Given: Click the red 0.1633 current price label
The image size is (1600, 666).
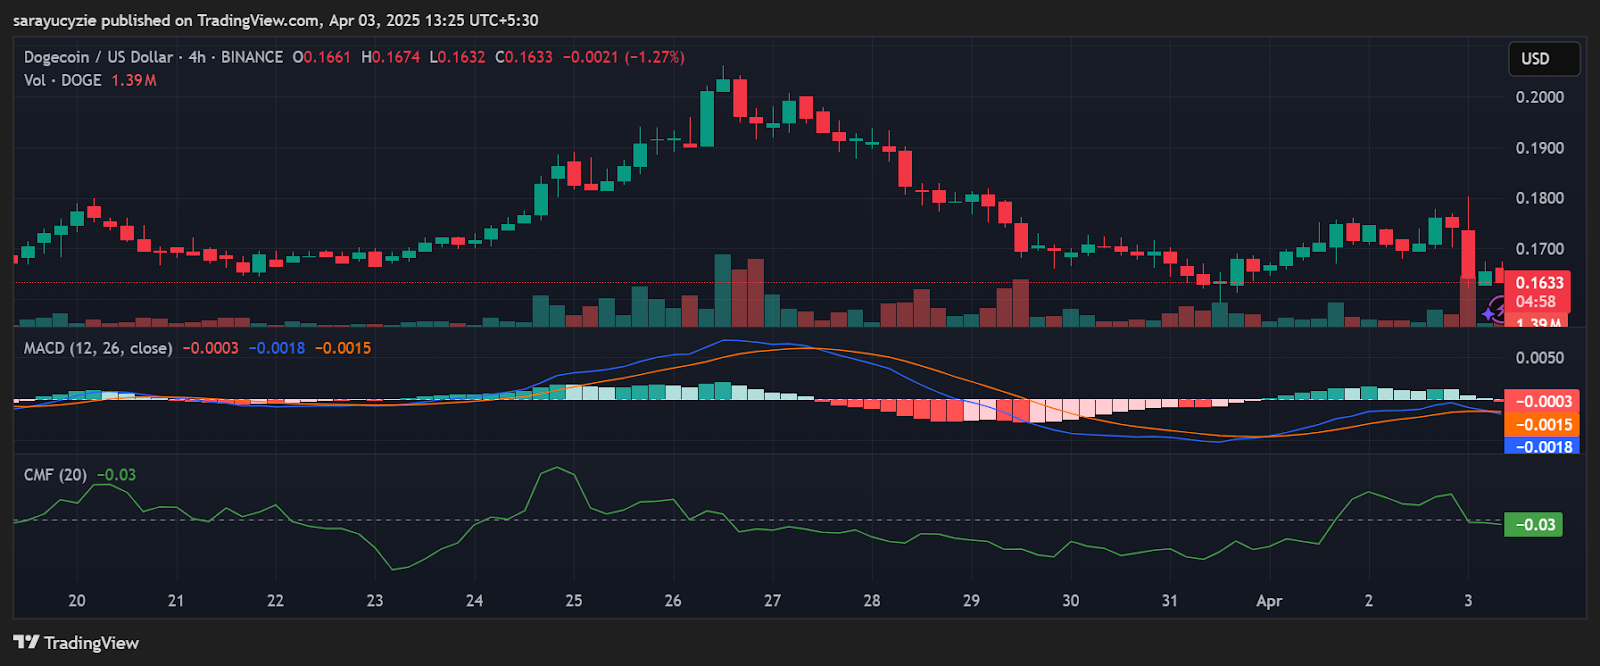Looking at the screenshot, I should (x=1538, y=283).
